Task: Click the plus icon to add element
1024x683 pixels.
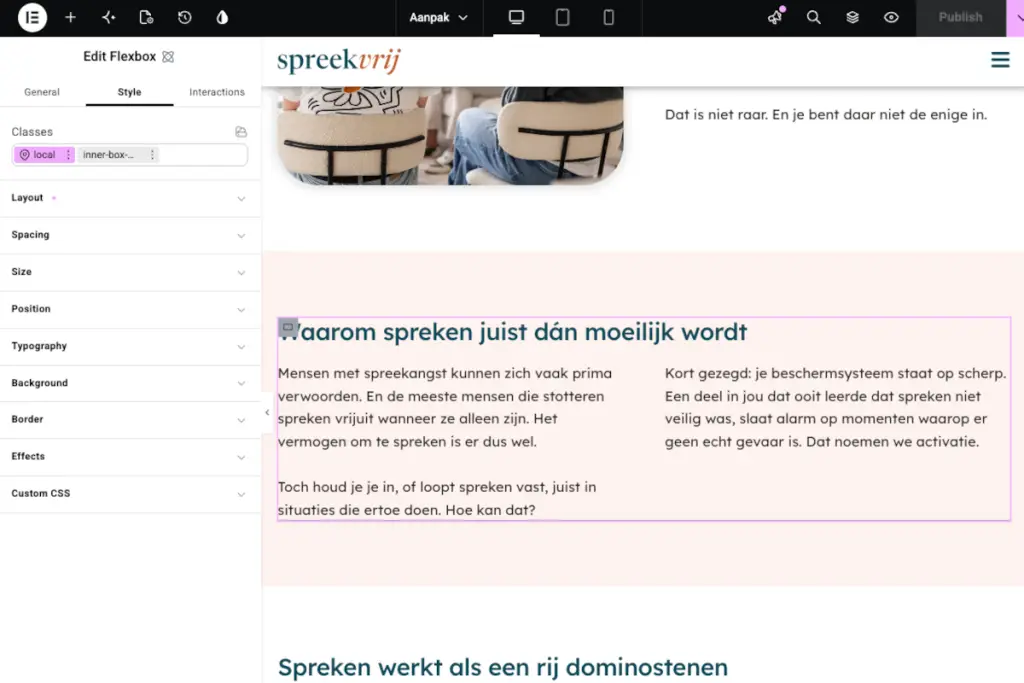Action: 71,18
